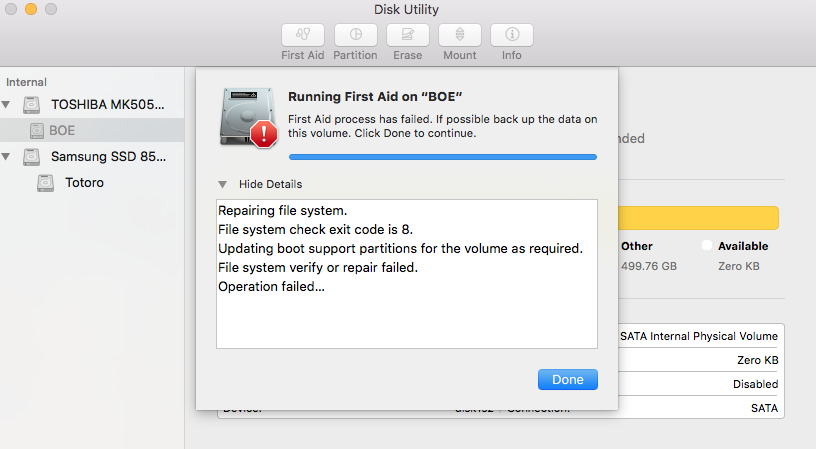This screenshot has height=449, width=816.
Task: Click the Mount toolbar icon
Action: click(460, 34)
